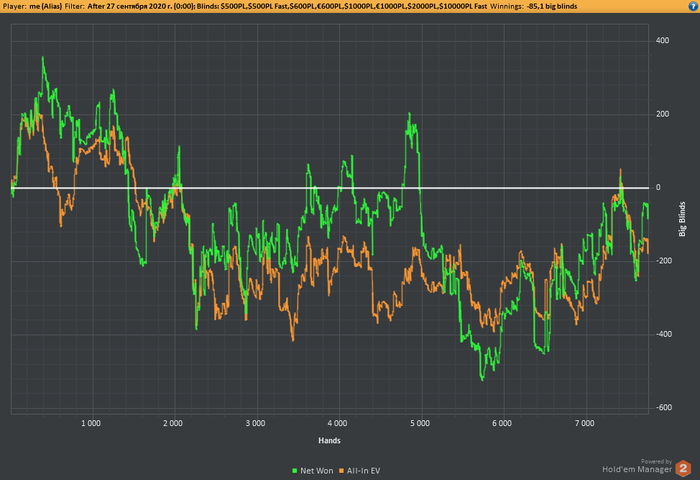Image resolution: width=700 pixels, height=480 pixels.
Task: Click the 5 000 hands axis label
Action: [420, 423]
